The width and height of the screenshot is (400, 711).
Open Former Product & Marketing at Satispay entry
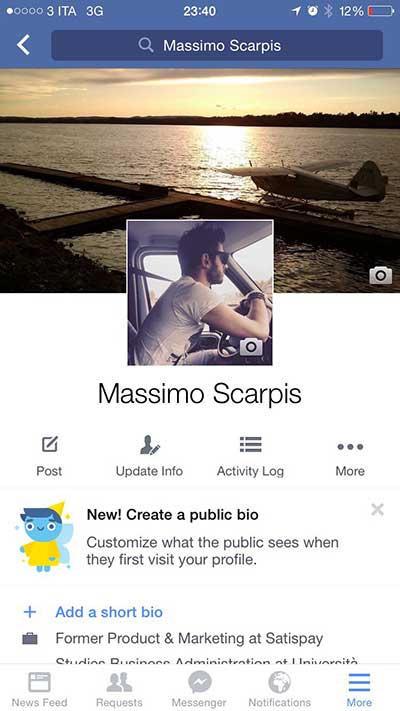(x=189, y=638)
